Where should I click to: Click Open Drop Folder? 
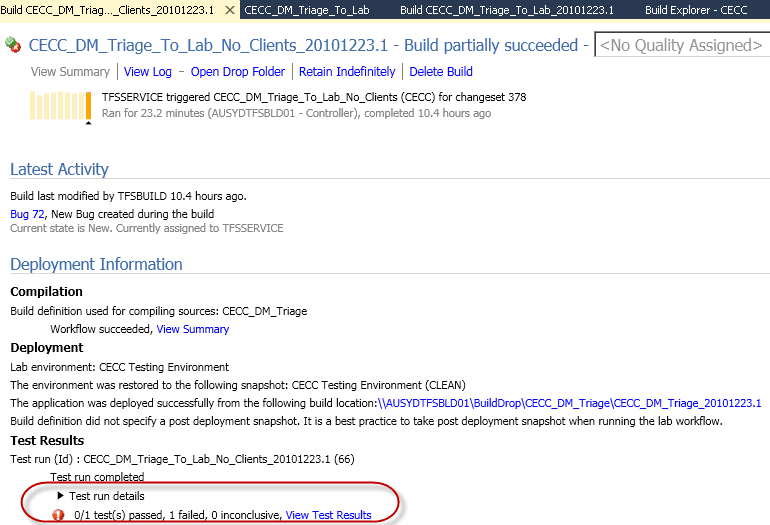[x=238, y=72]
